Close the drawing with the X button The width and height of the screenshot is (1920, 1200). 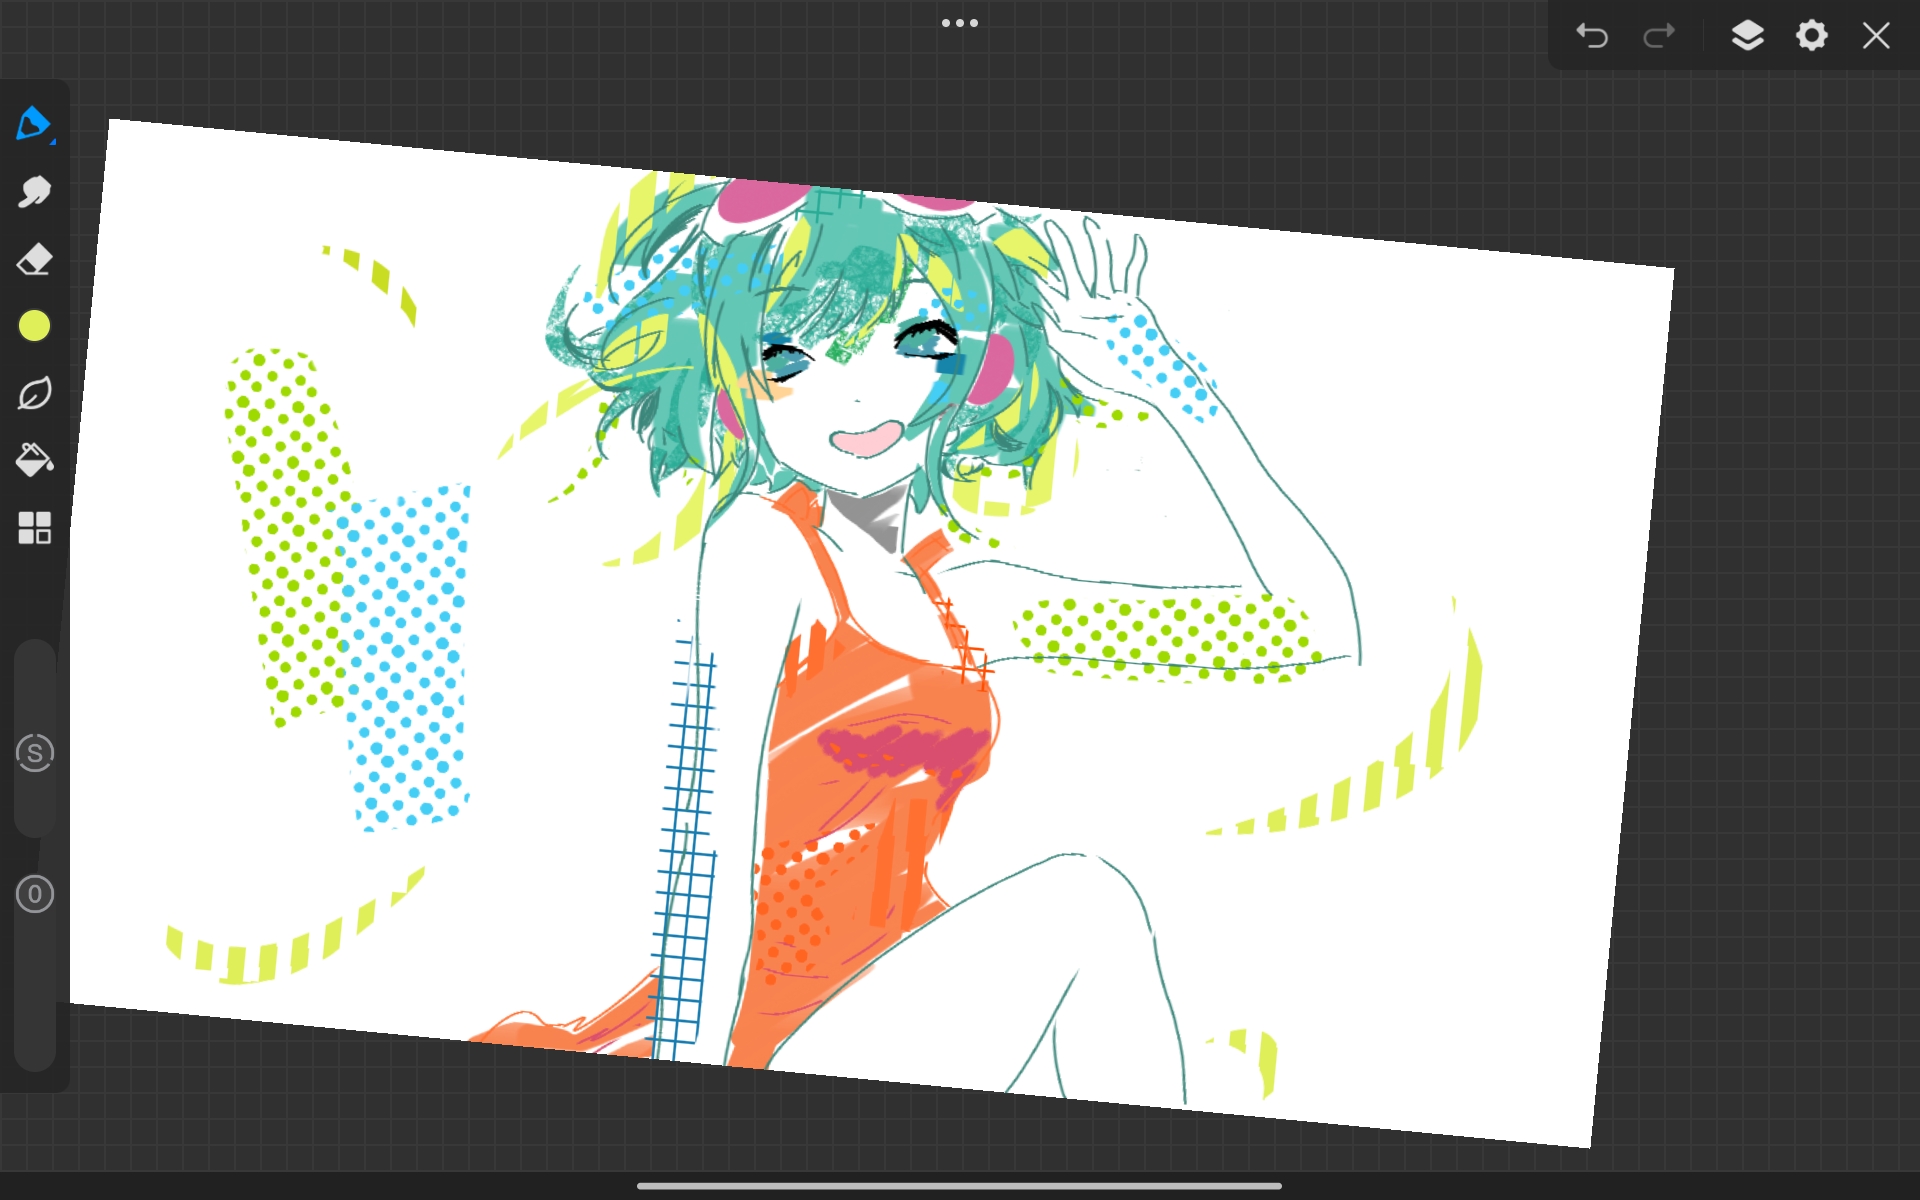(1876, 36)
